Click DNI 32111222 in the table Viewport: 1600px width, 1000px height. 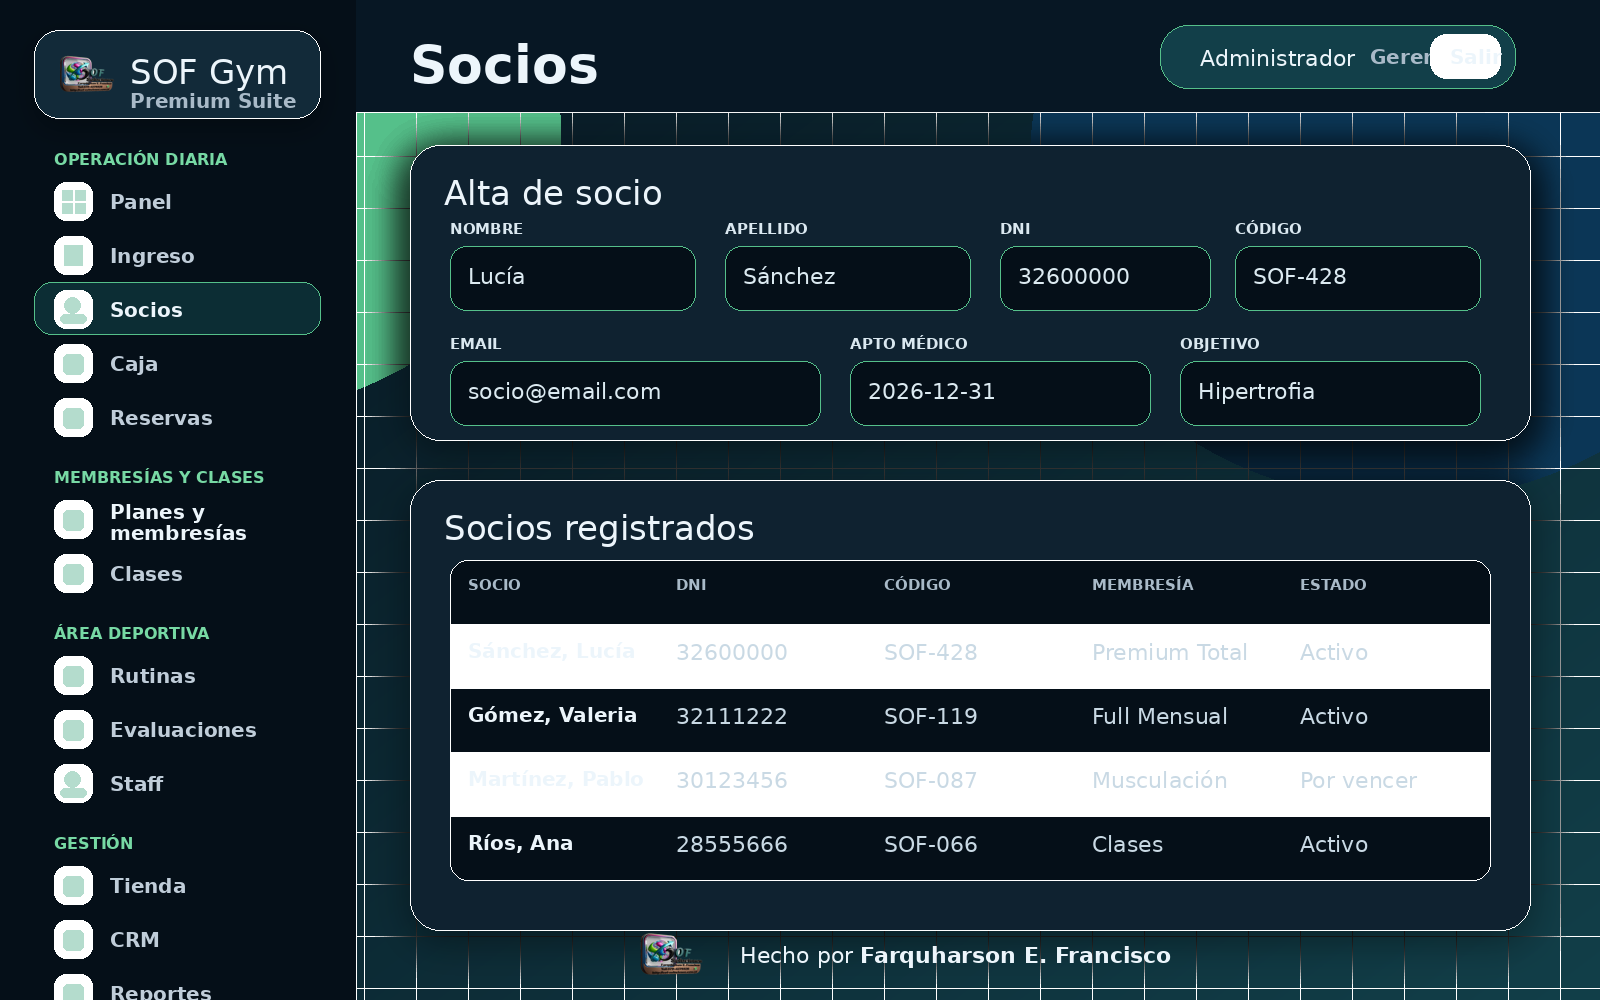point(731,717)
